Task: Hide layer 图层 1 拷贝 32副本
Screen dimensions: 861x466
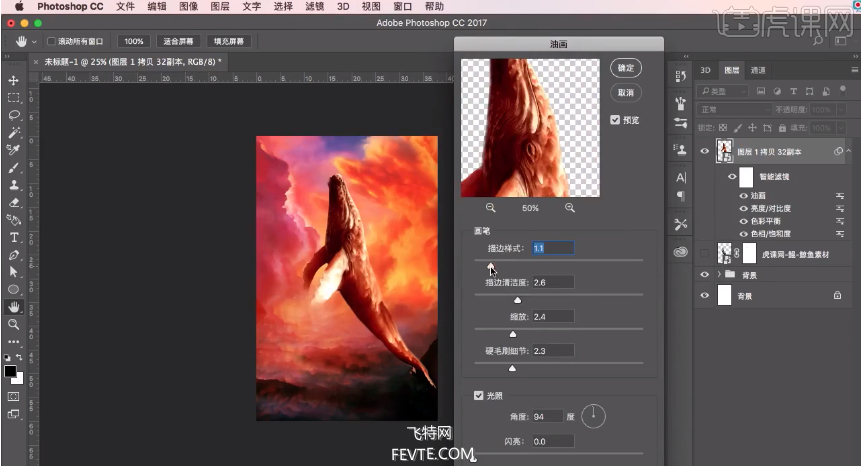Action: click(705, 151)
